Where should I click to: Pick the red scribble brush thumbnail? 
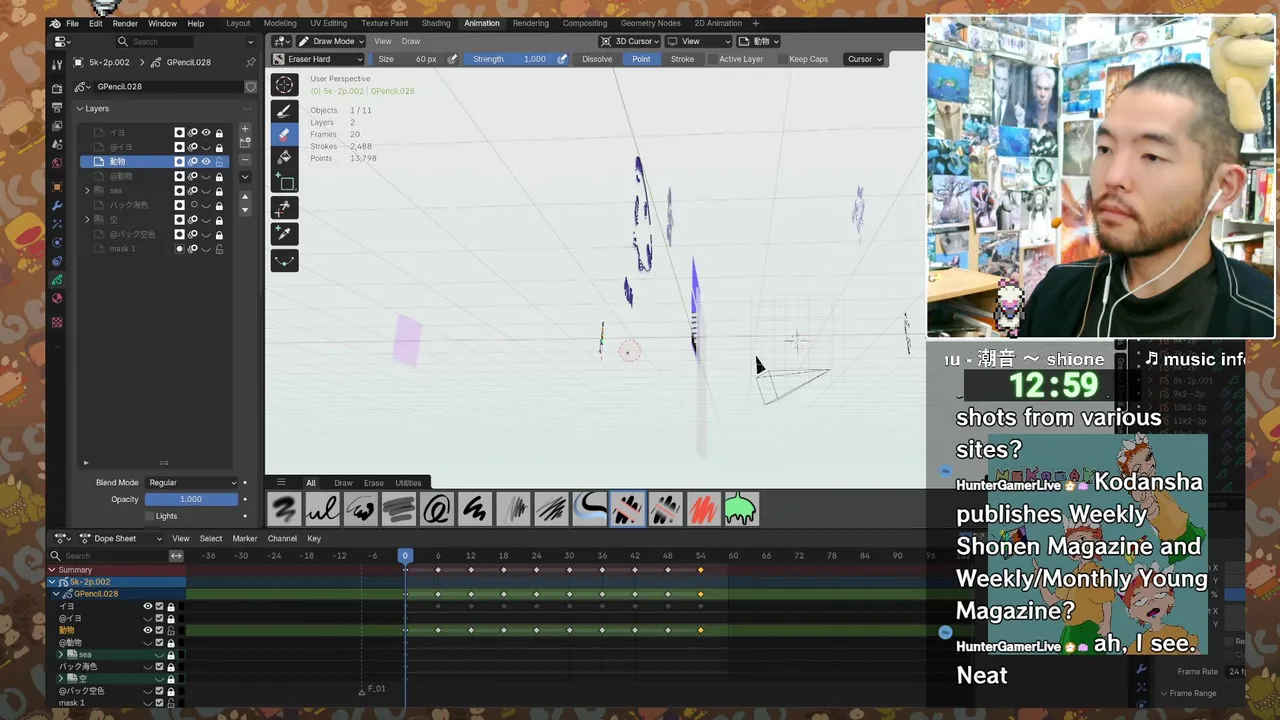coord(703,509)
